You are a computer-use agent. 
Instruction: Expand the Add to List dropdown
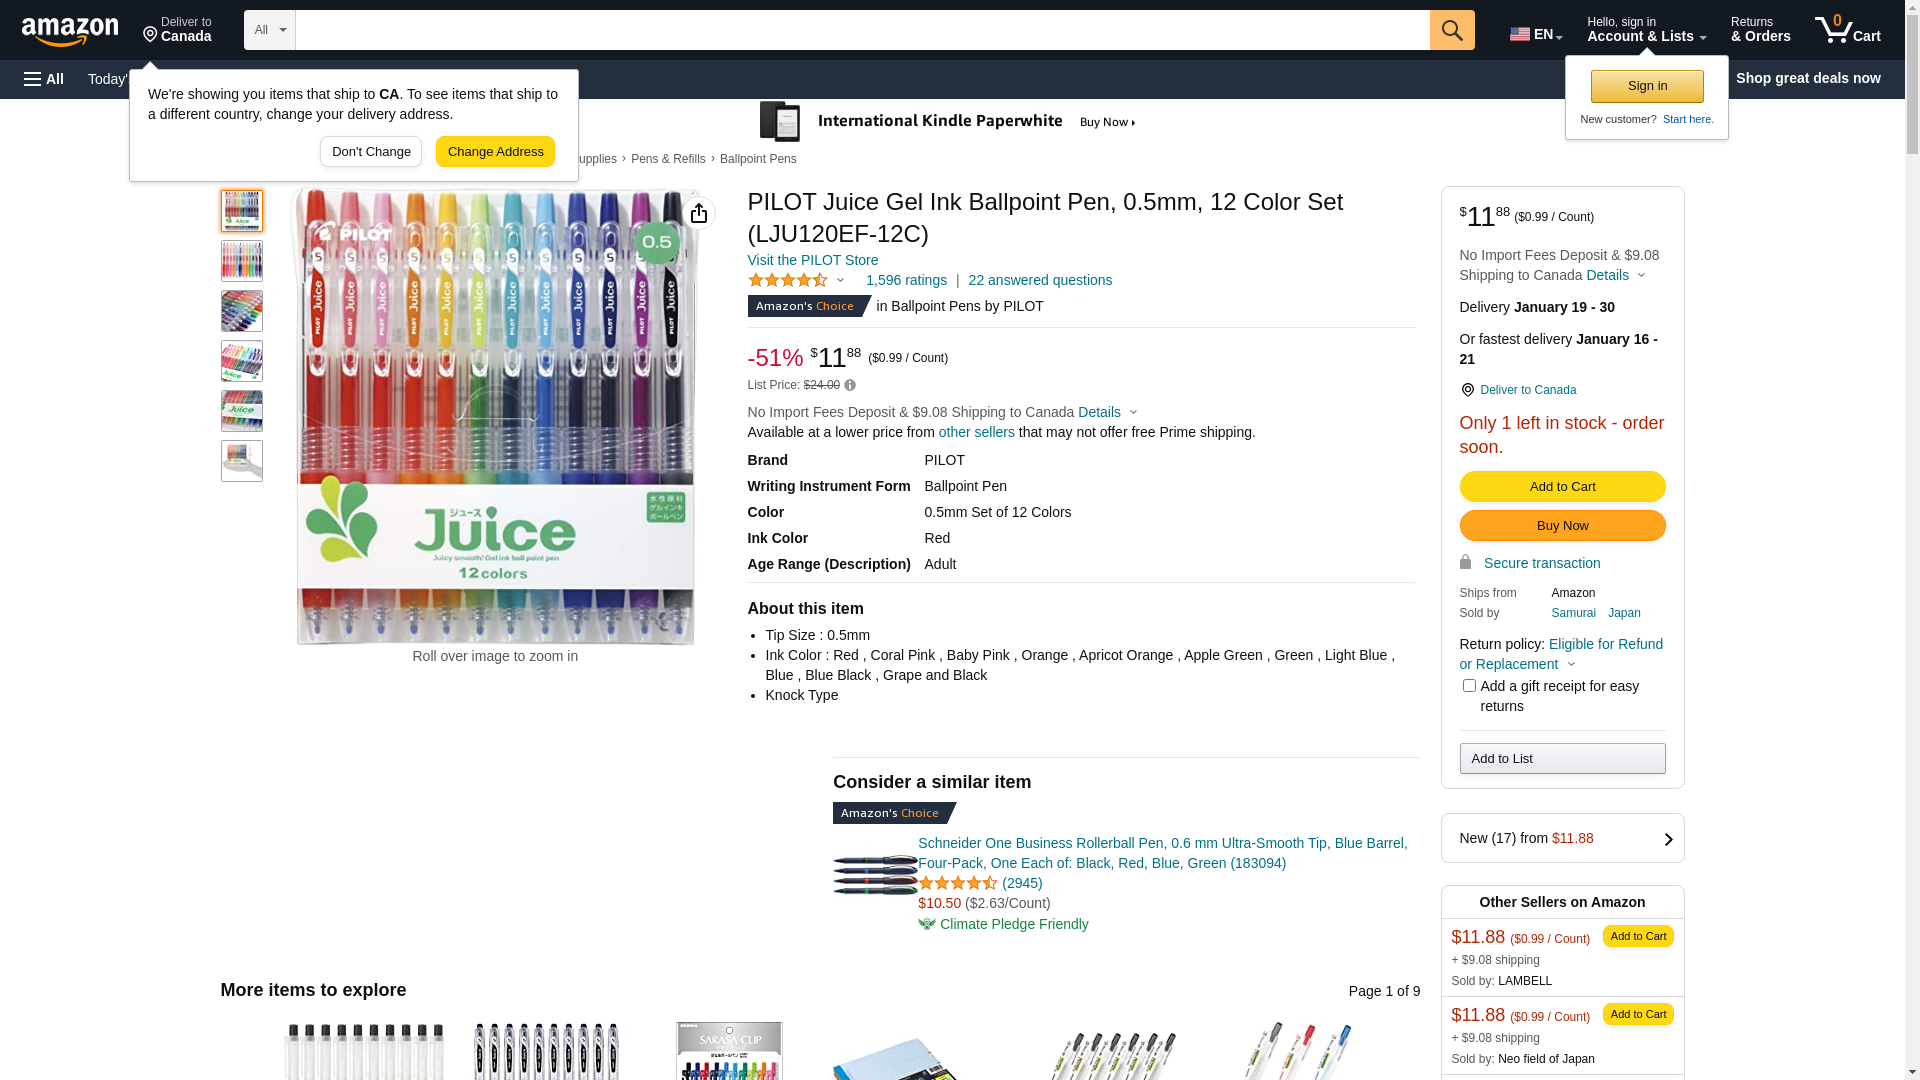point(1562,759)
